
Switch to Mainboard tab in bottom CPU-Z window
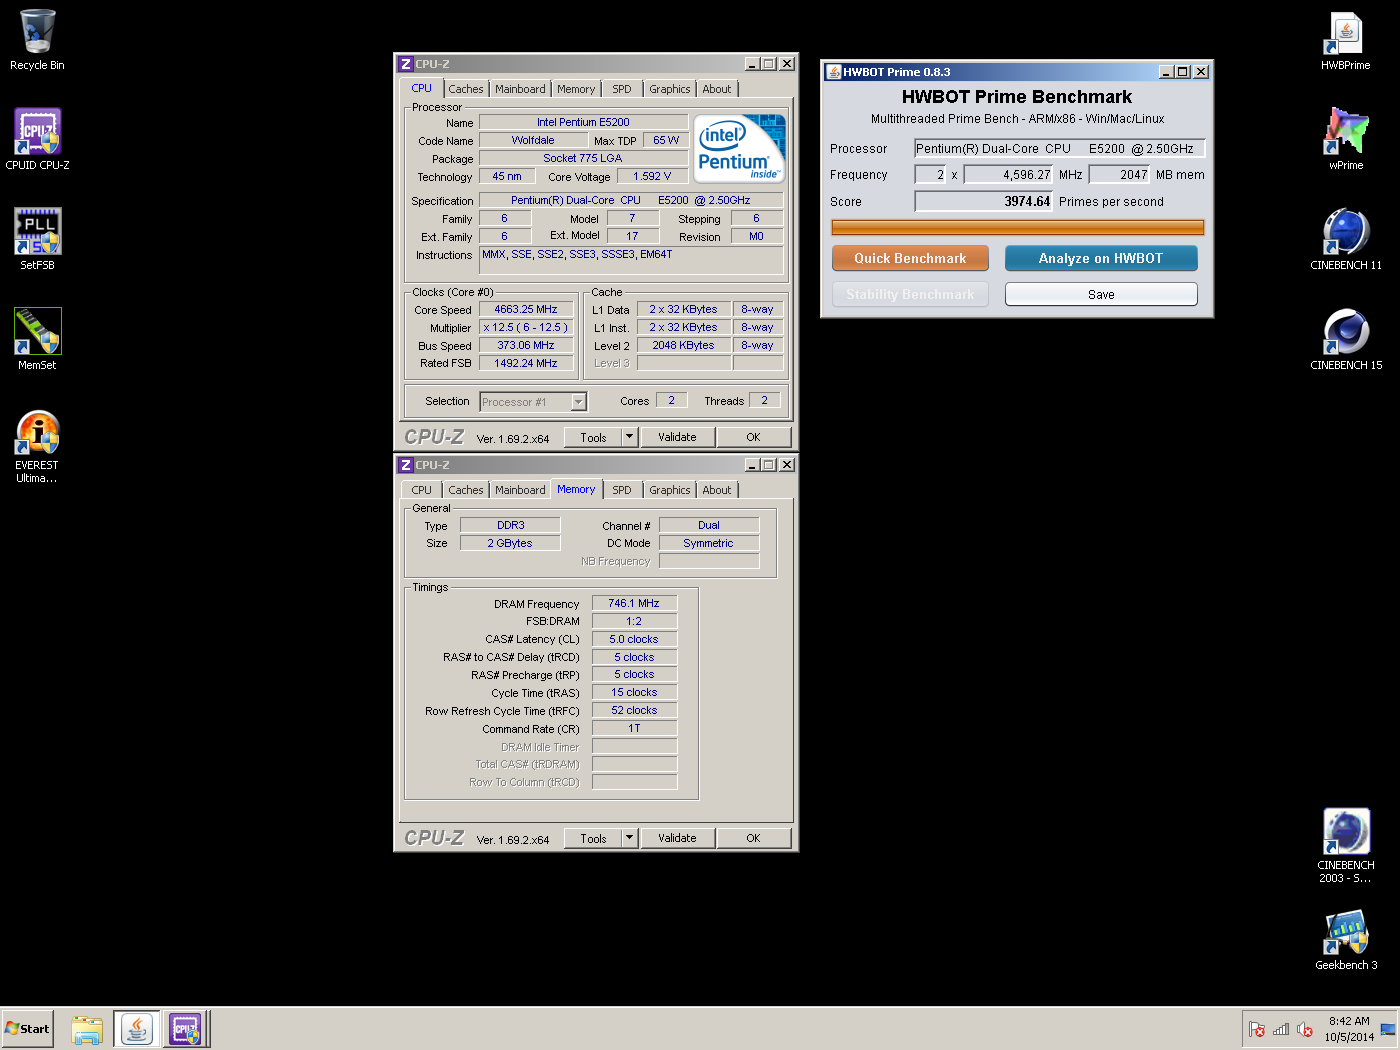(x=520, y=490)
